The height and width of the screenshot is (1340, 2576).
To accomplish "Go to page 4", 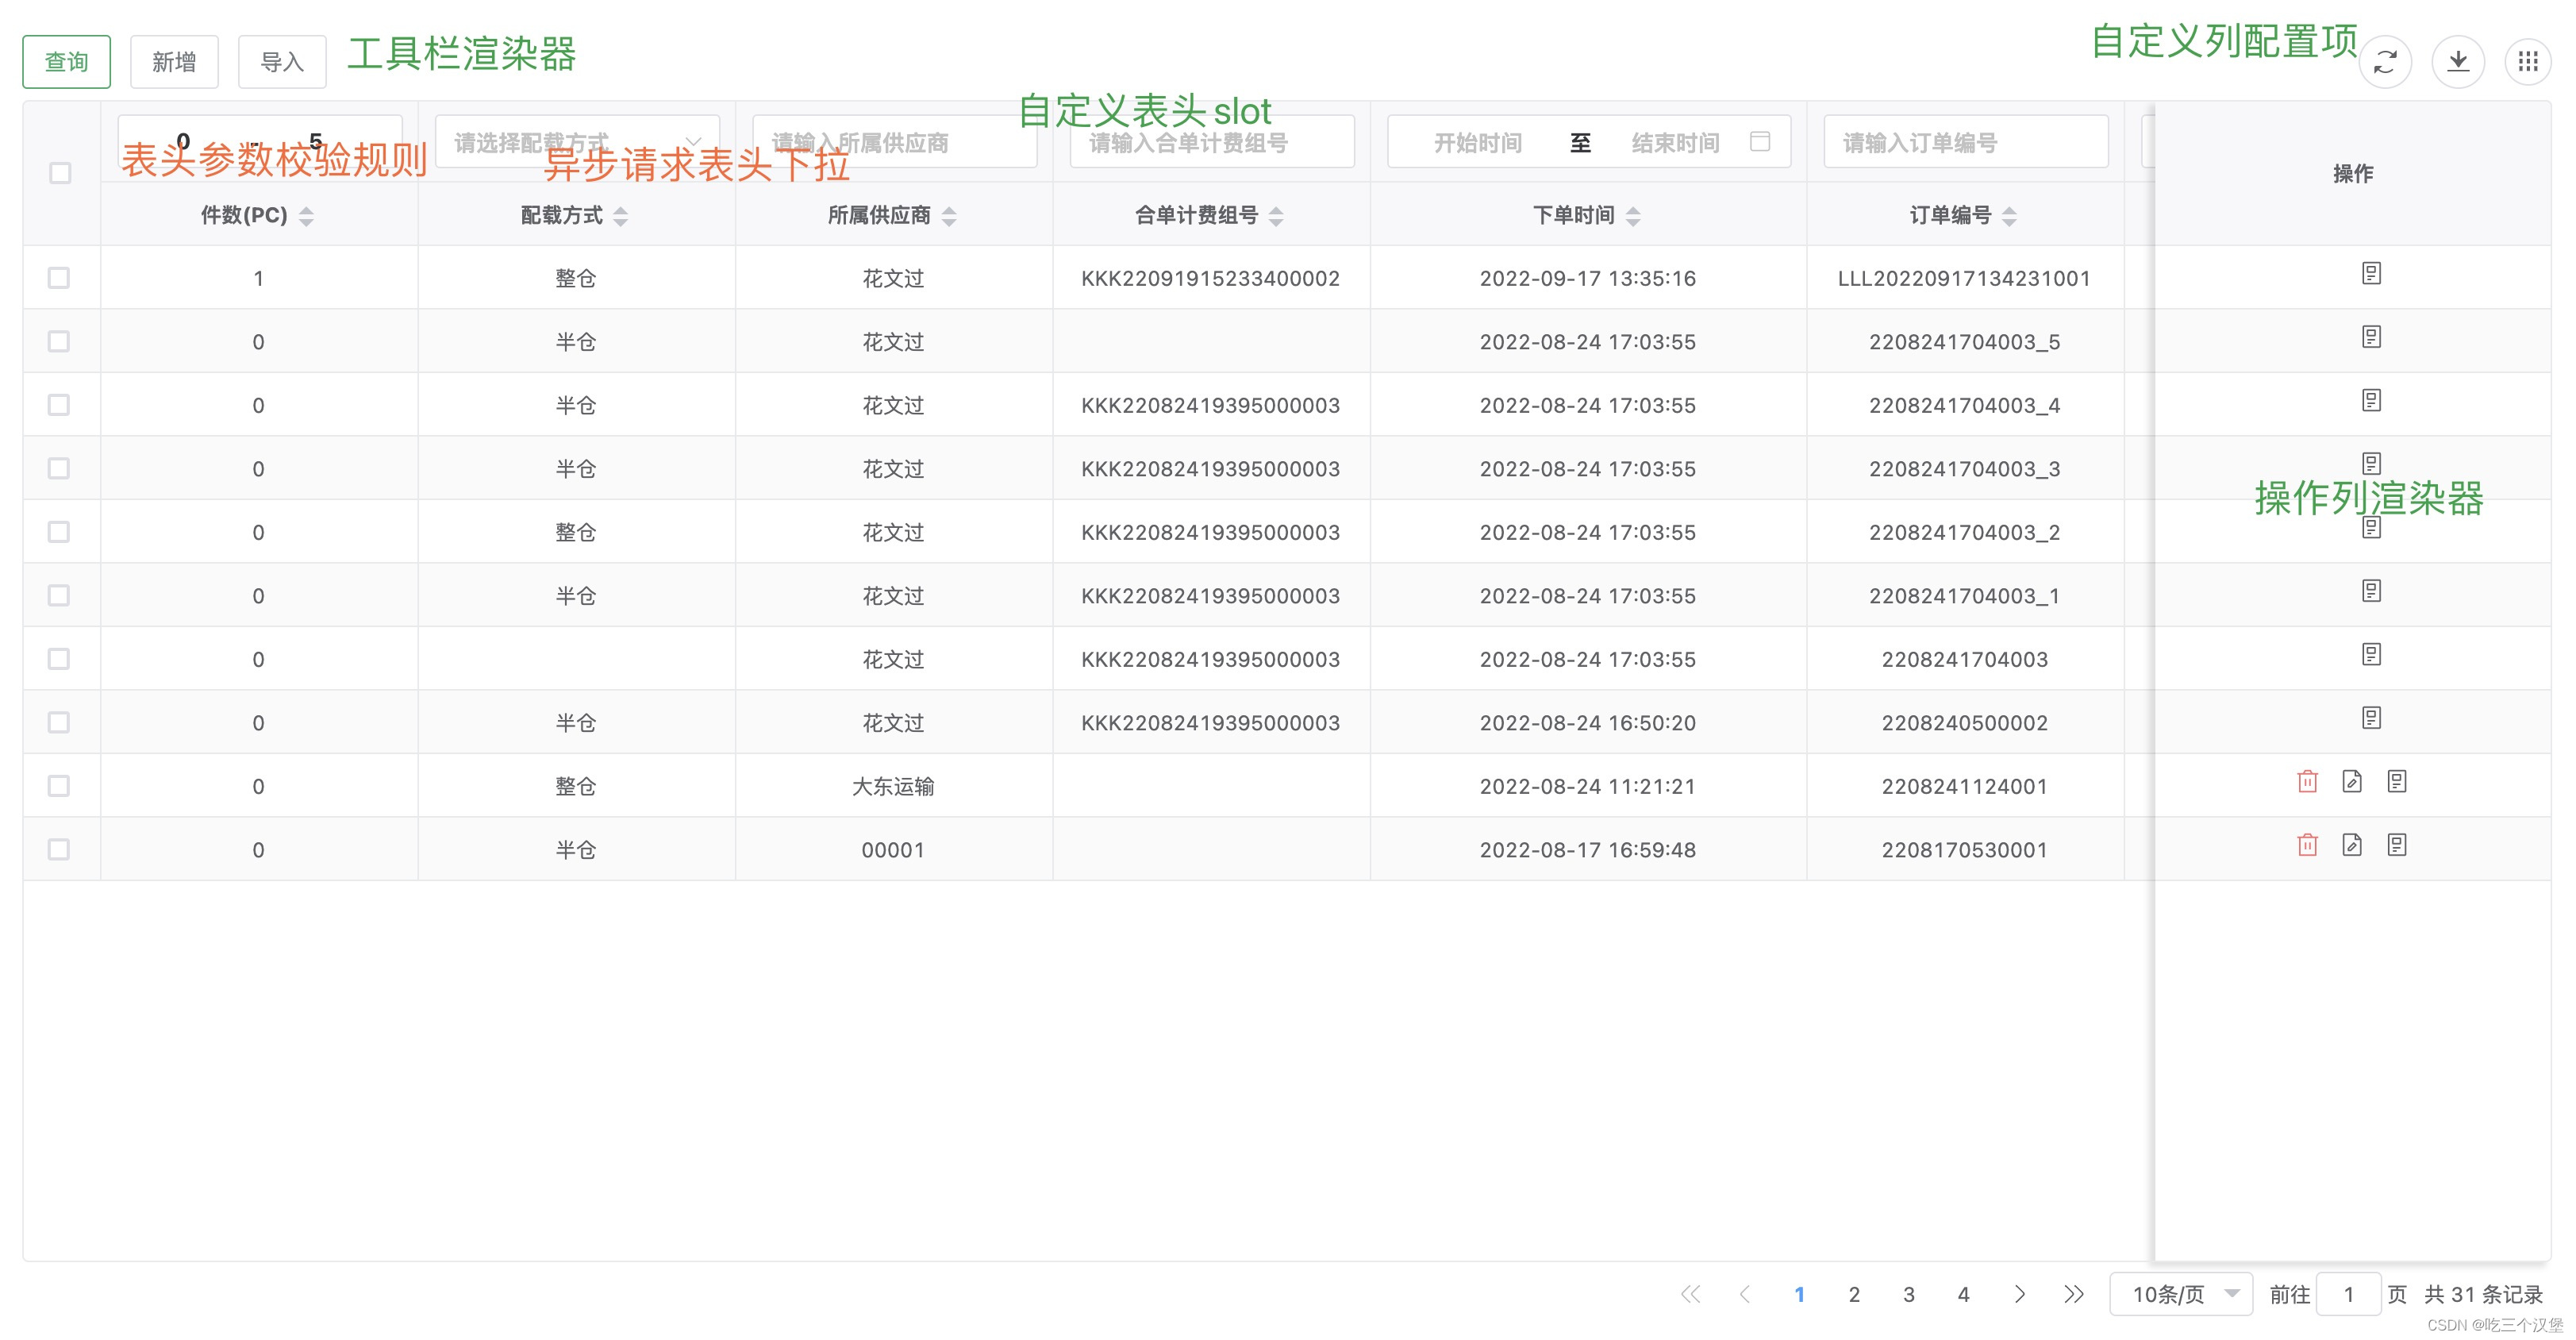I will click(x=1963, y=1294).
